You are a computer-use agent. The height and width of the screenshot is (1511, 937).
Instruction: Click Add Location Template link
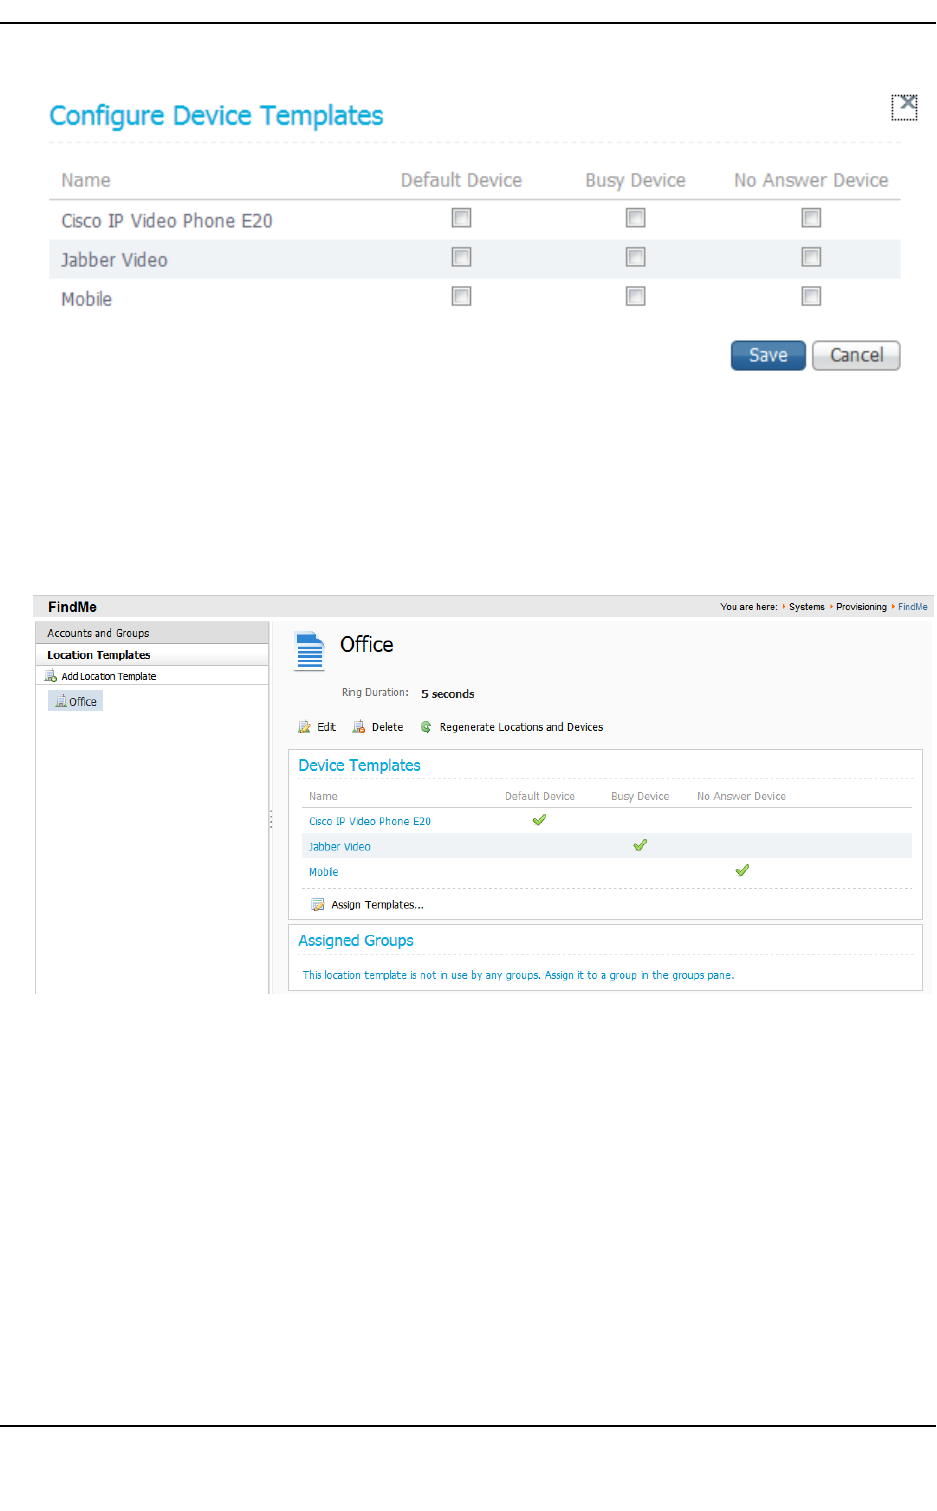click(109, 677)
